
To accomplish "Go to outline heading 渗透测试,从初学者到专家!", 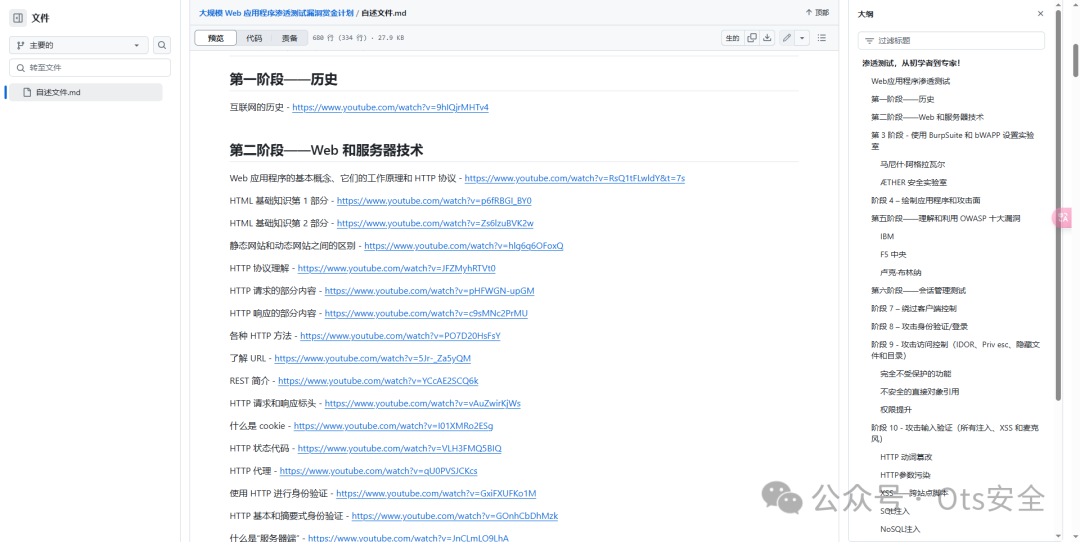I will [x=911, y=63].
